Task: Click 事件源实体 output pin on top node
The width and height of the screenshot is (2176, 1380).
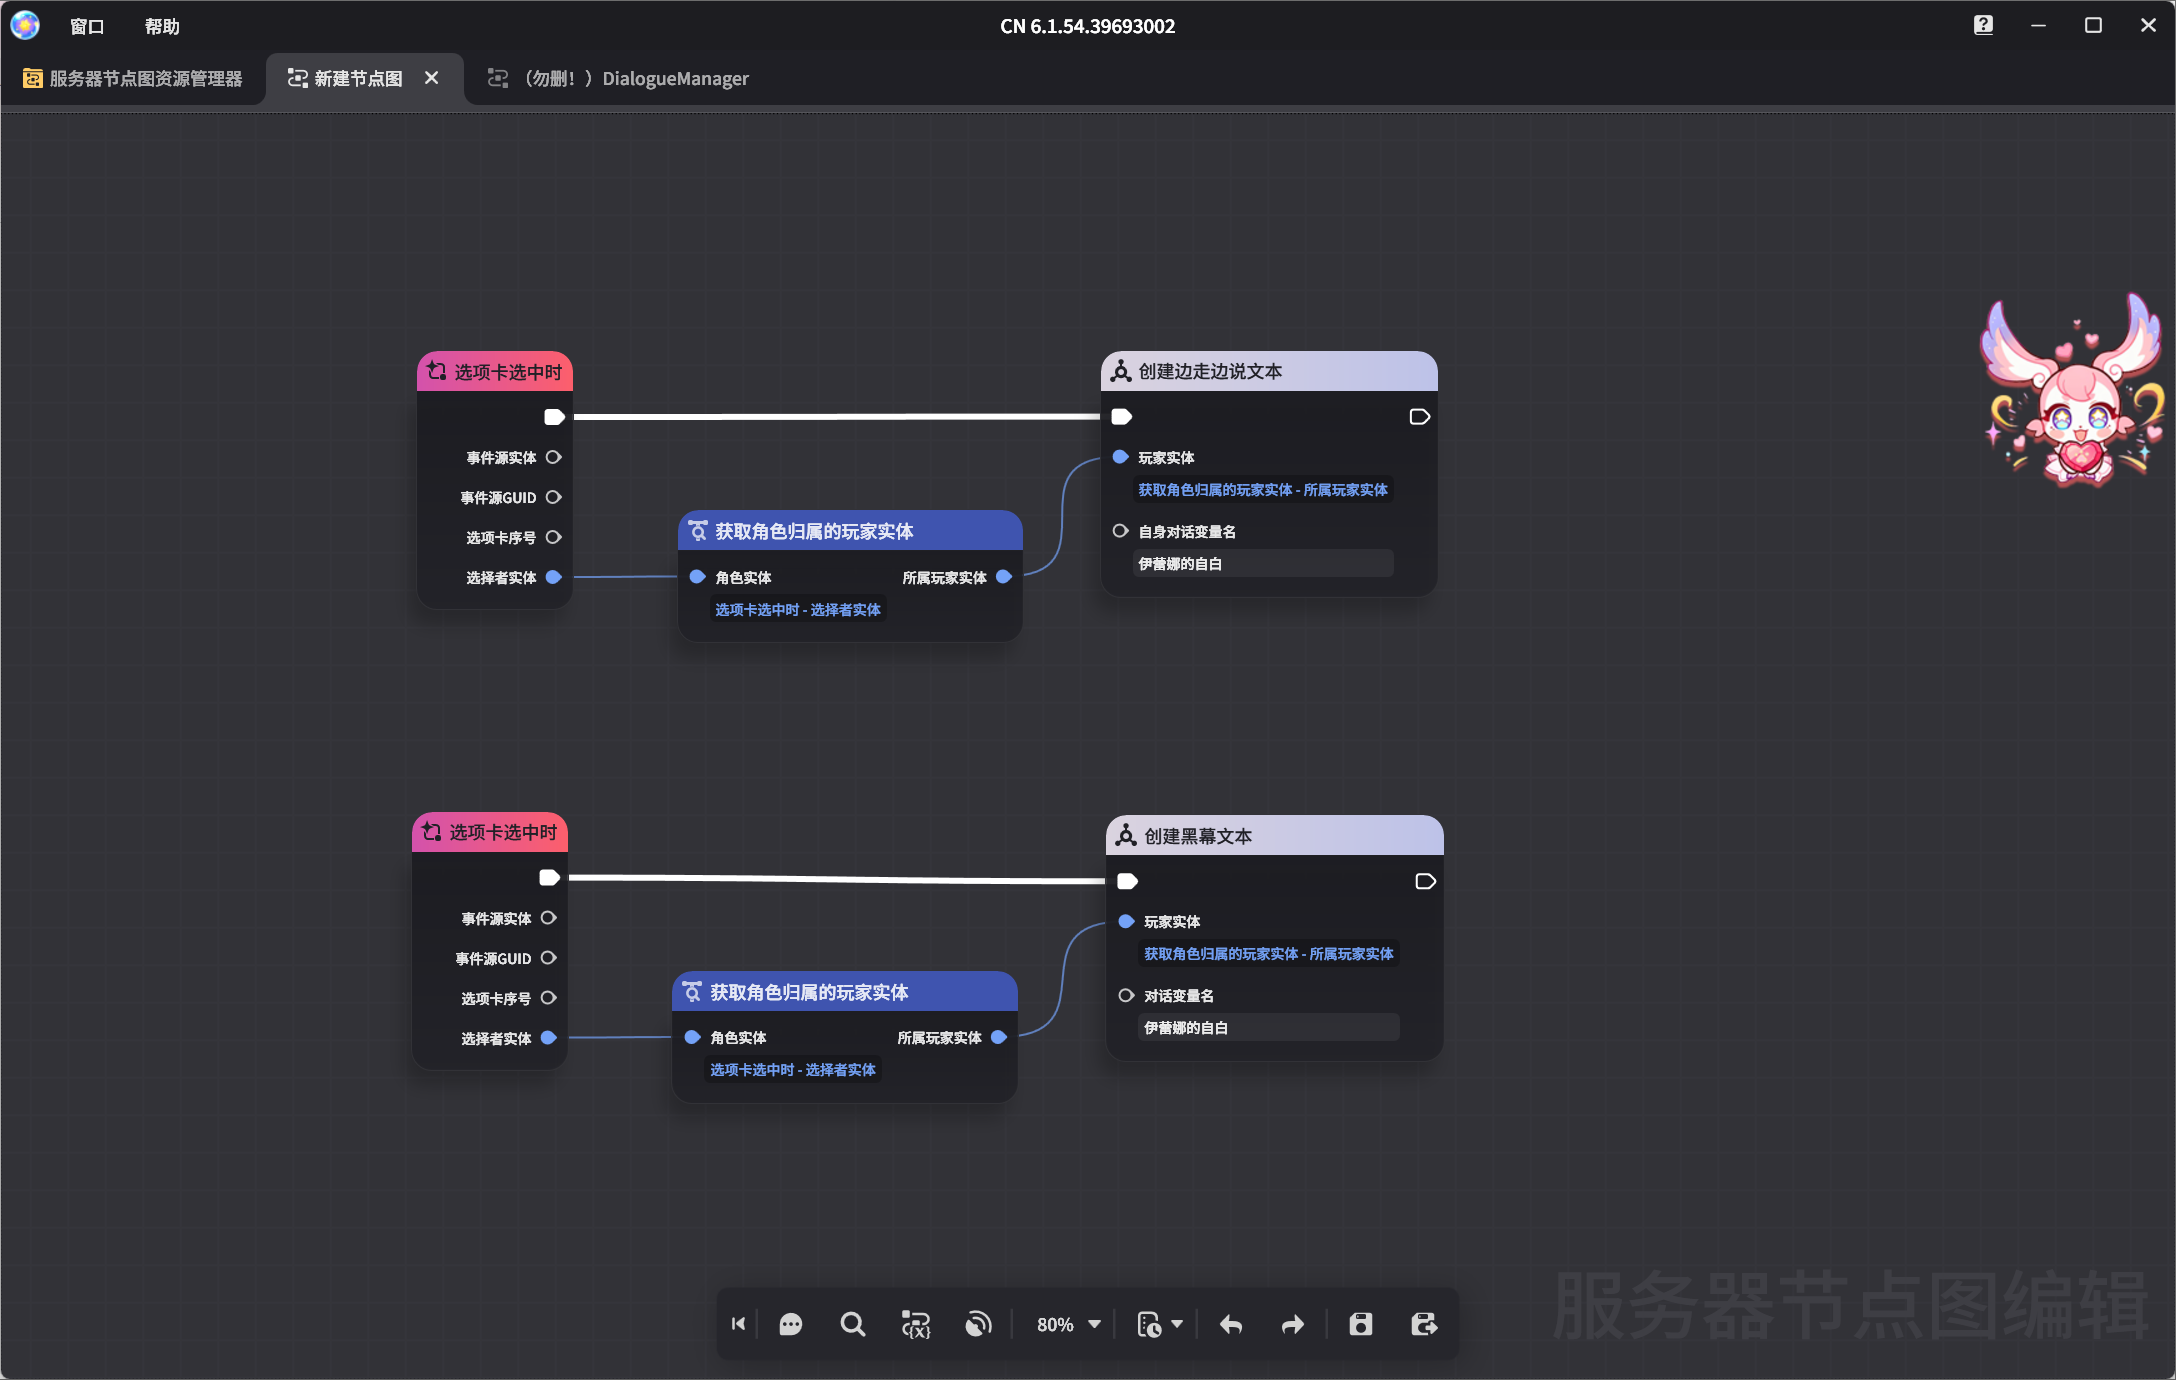Action: [553, 457]
